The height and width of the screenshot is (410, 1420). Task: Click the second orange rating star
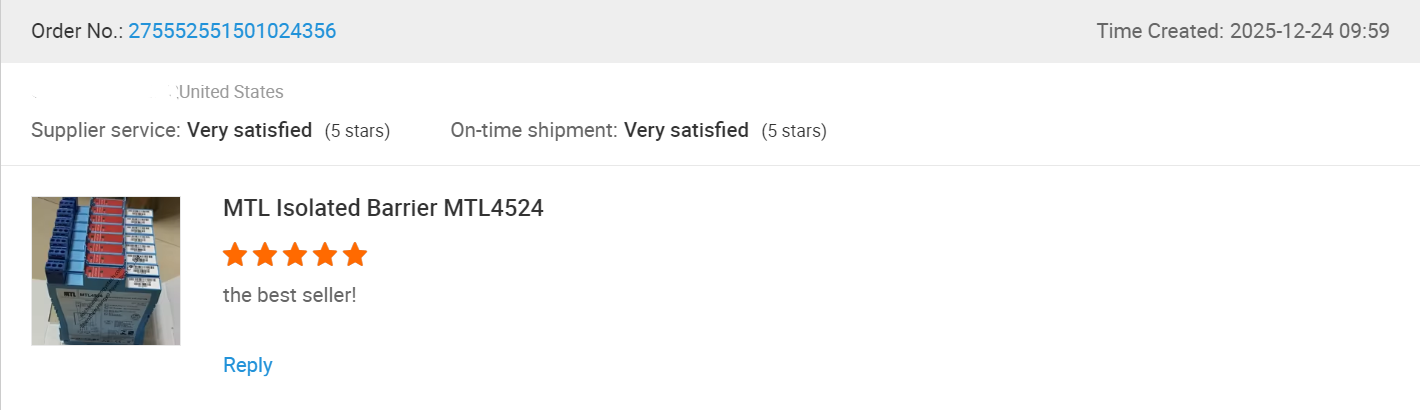(x=265, y=255)
